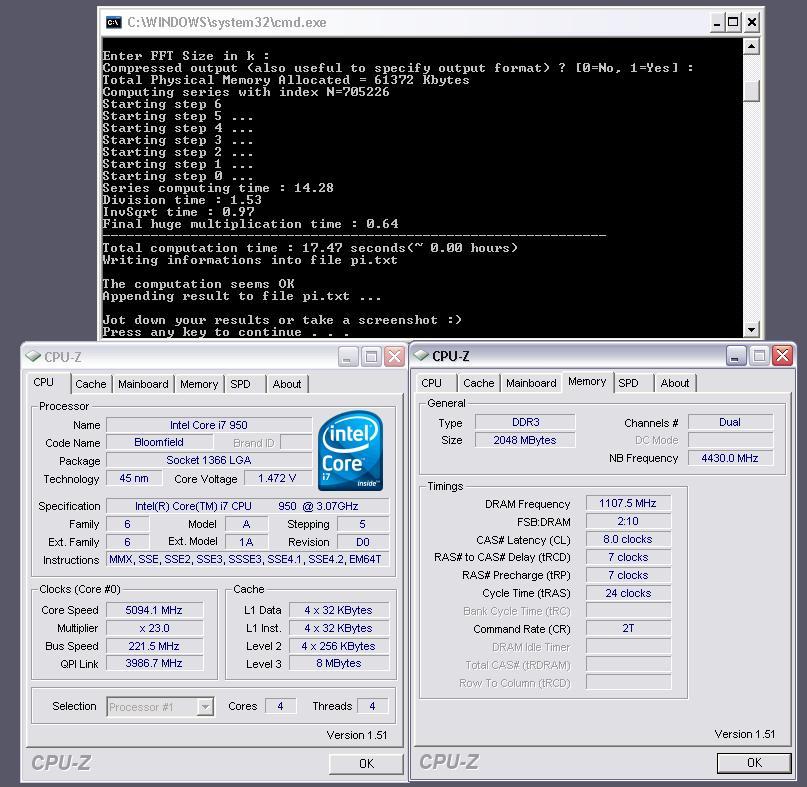Close the cmd.exe window

[x=751, y=23]
